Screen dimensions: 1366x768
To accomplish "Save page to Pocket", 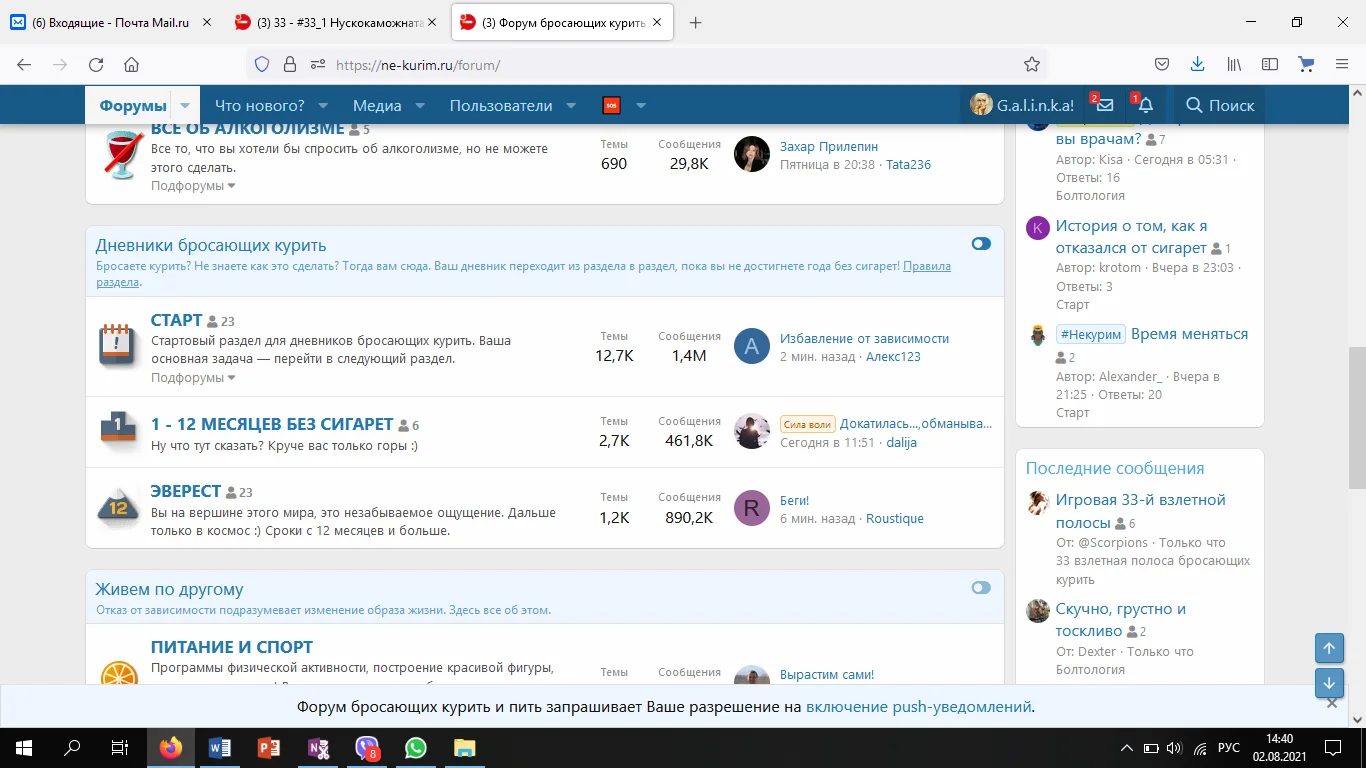I will 1162,64.
